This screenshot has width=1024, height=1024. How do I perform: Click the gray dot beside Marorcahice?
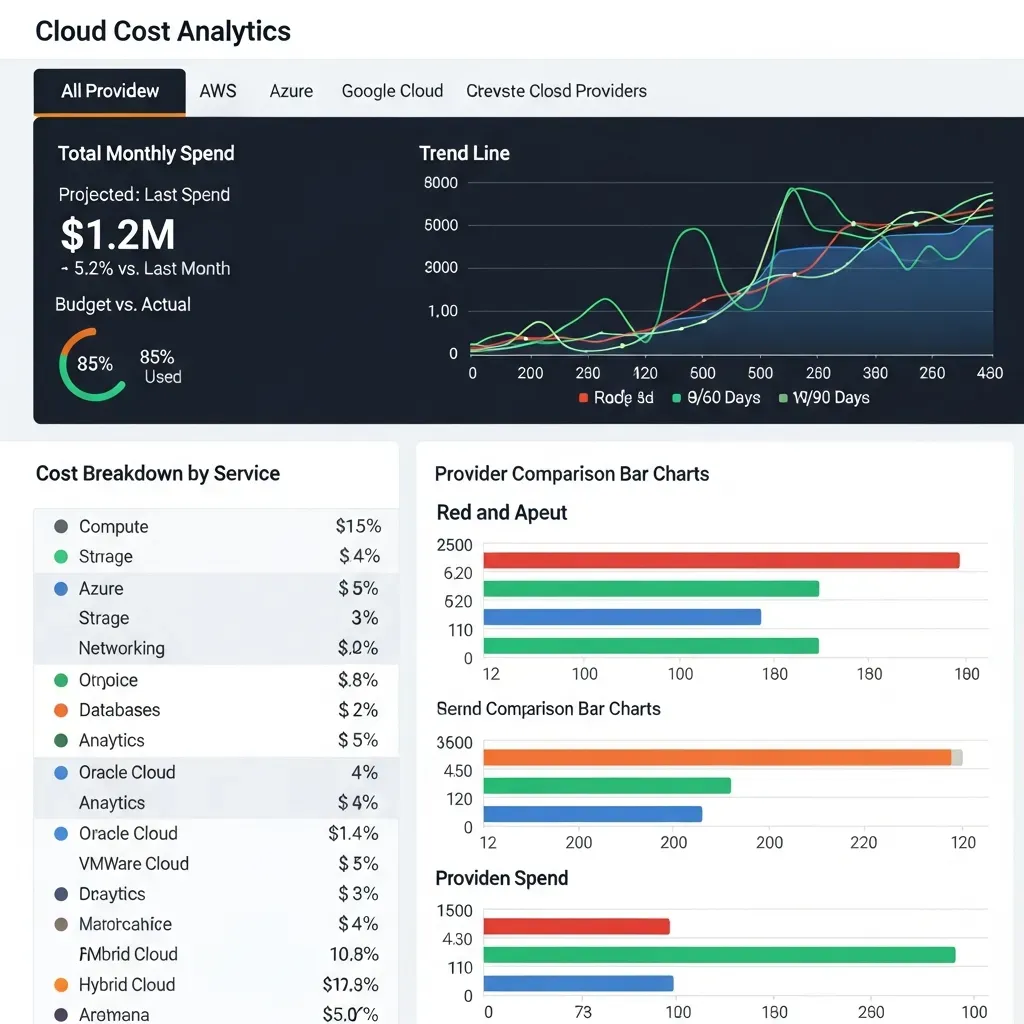pyautogui.click(x=61, y=924)
